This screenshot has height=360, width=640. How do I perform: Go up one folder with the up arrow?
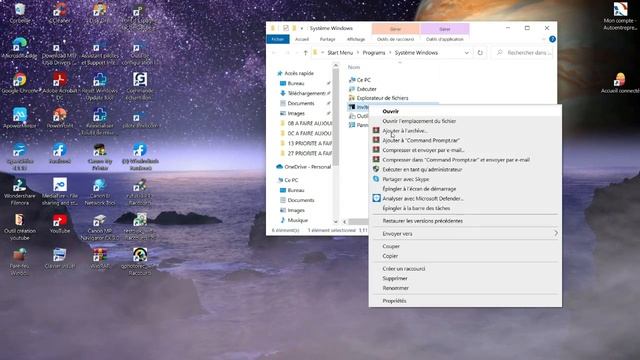pyautogui.click(x=305, y=53)
